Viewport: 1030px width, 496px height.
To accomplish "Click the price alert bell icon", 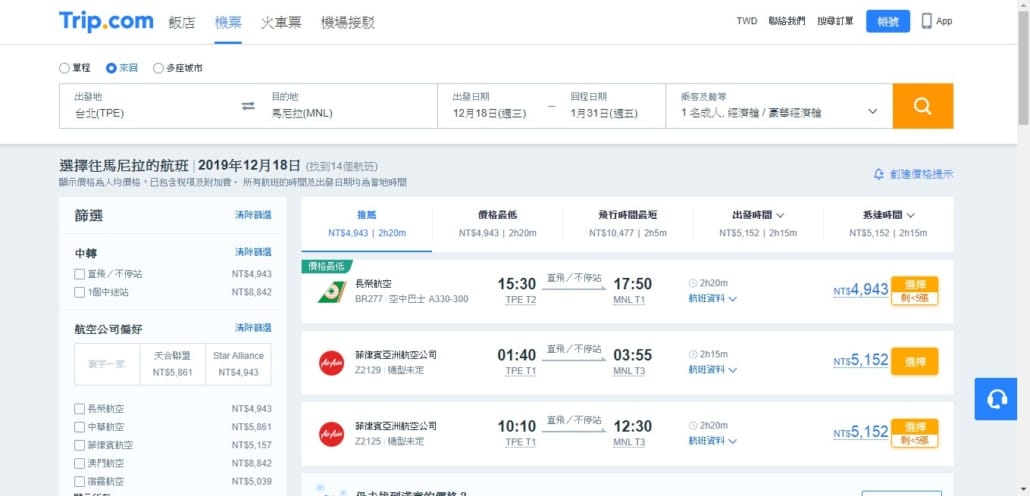I will 878,175.
